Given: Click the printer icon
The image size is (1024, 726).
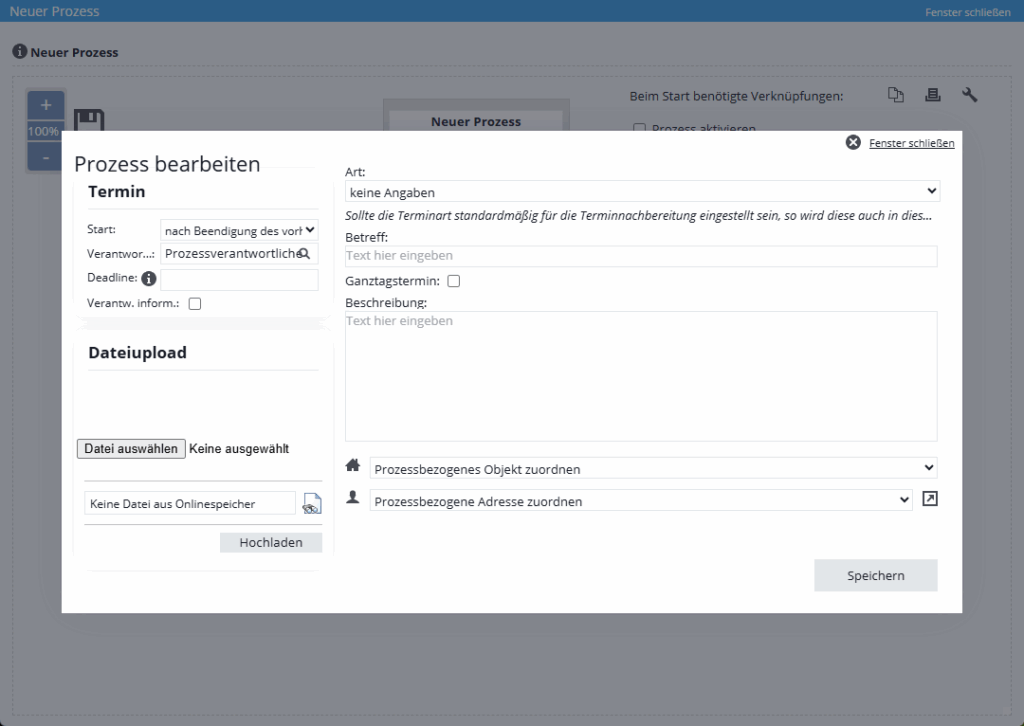Looking at the screenshot, I should [933, 95].
